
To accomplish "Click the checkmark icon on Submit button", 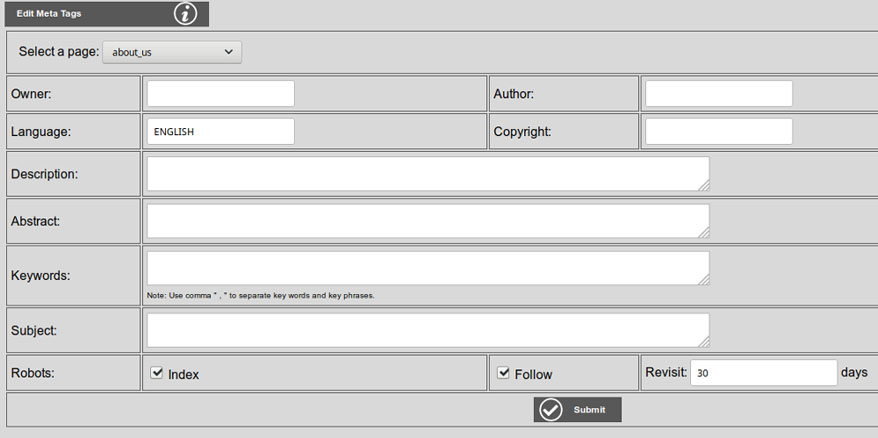I will [551, 410].
